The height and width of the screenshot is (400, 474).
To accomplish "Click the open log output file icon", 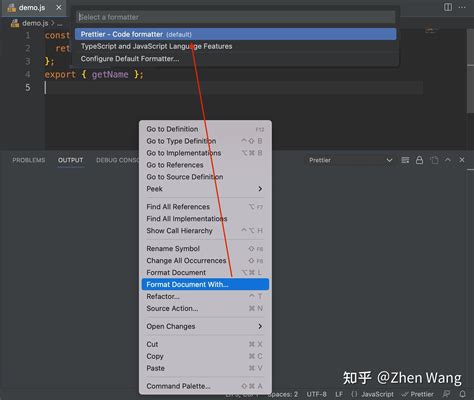I will (434, 160).
